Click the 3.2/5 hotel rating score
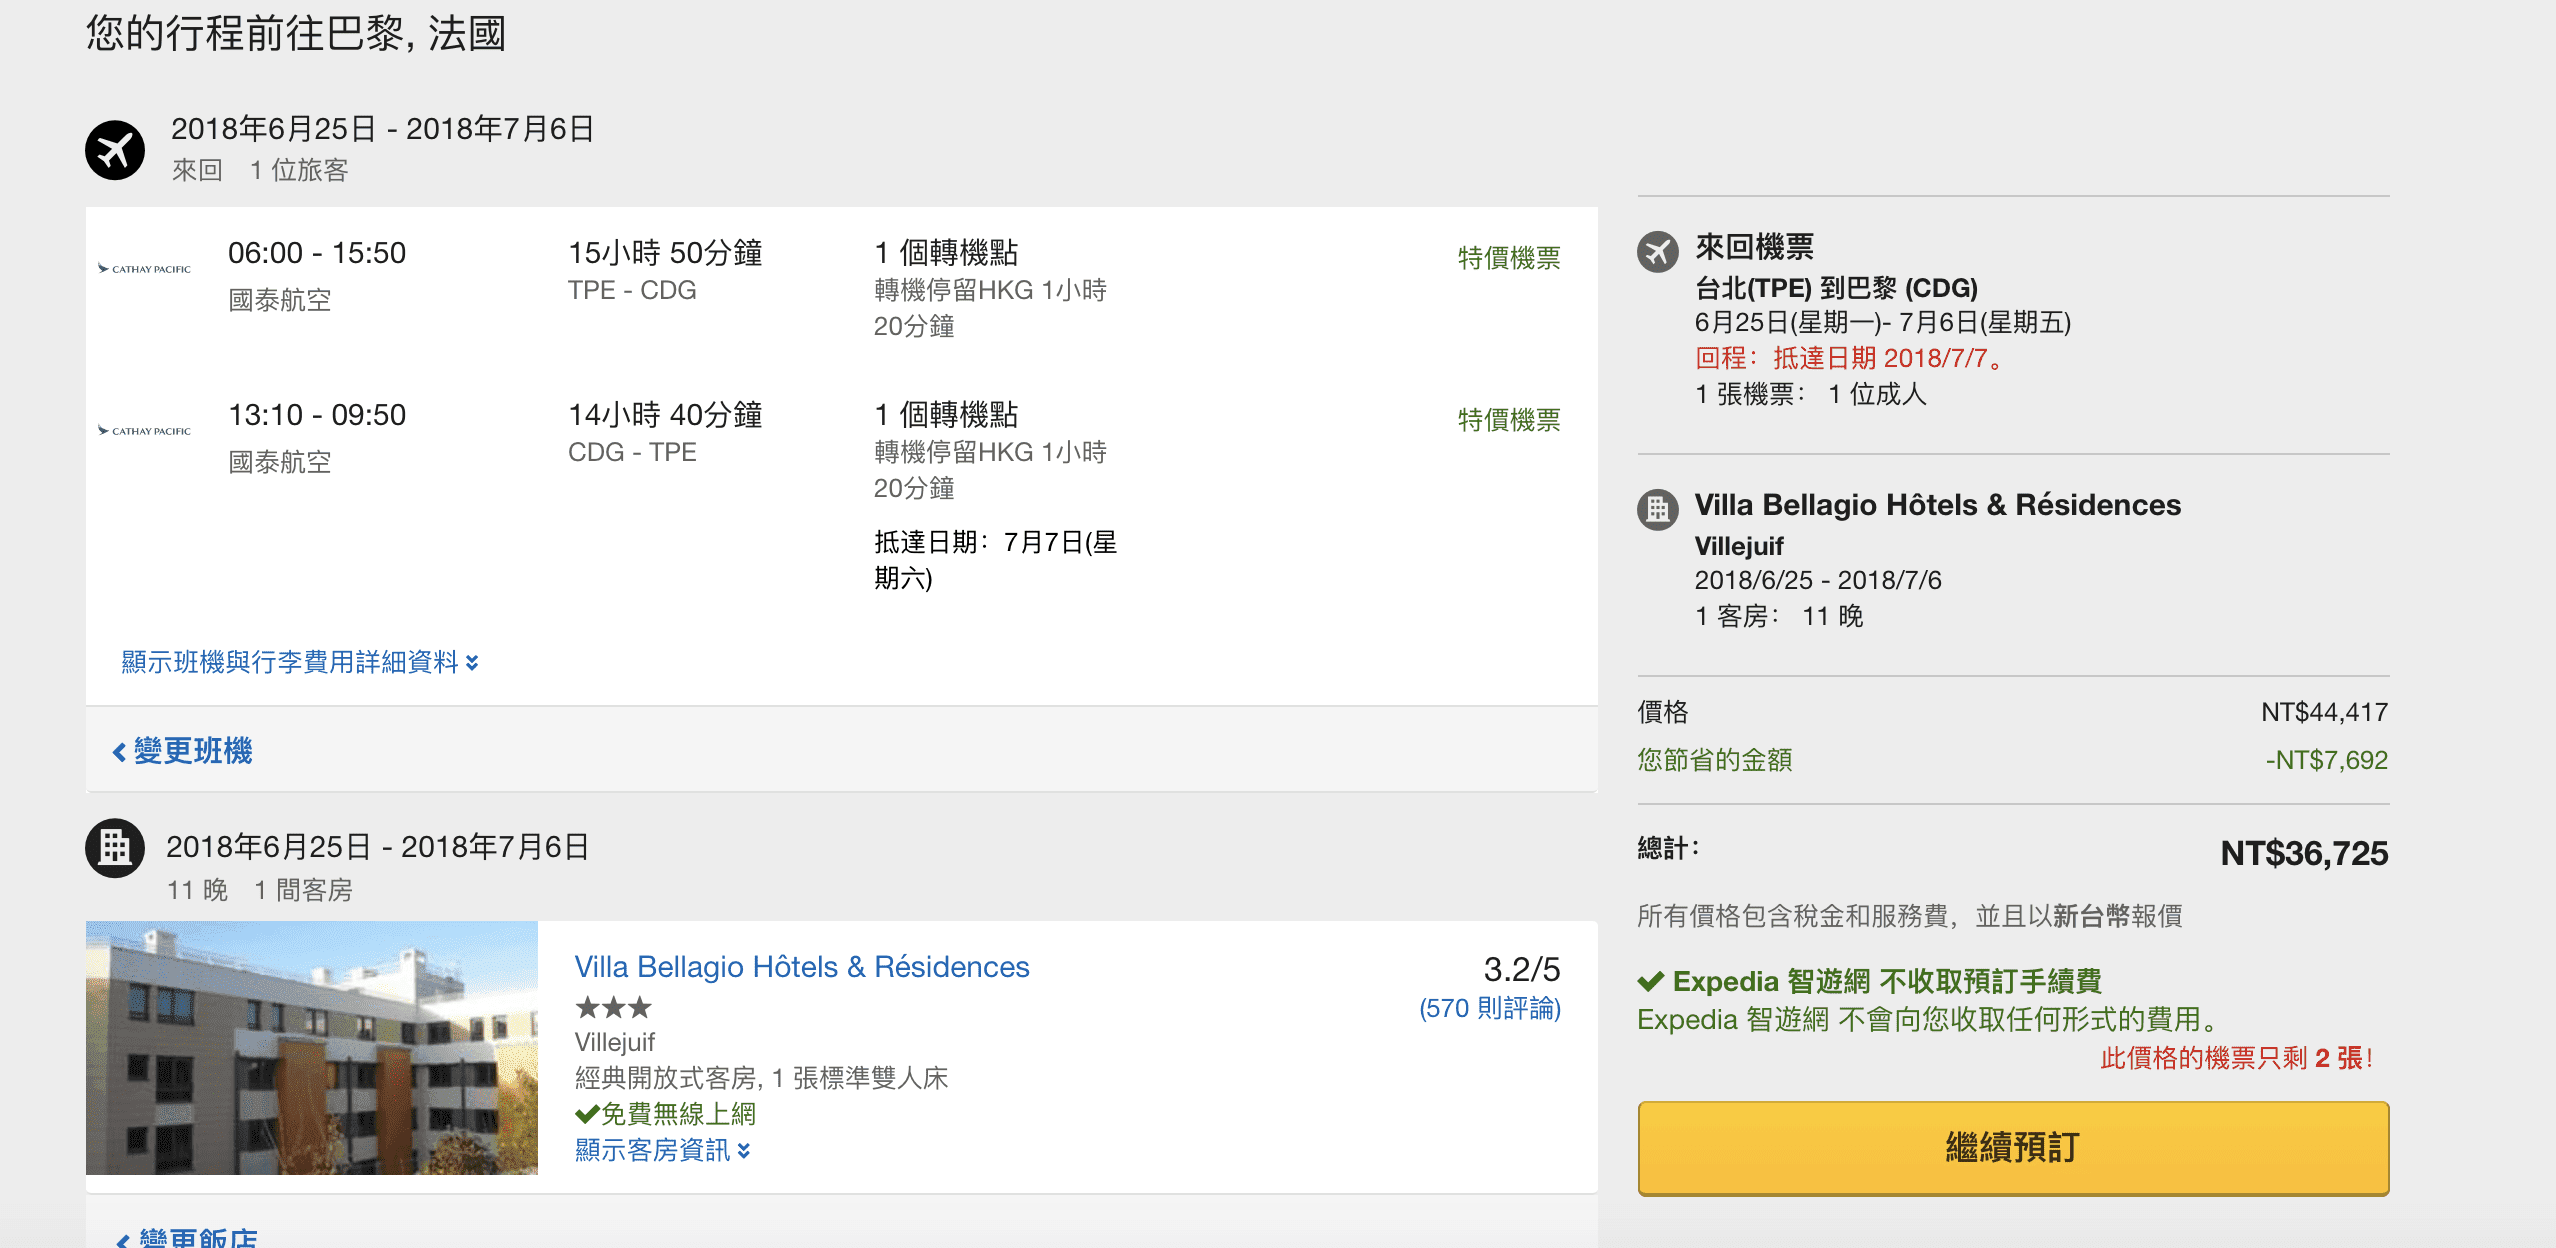Viewport: 2556px width, 1248px height. [x=1522, y=969]
